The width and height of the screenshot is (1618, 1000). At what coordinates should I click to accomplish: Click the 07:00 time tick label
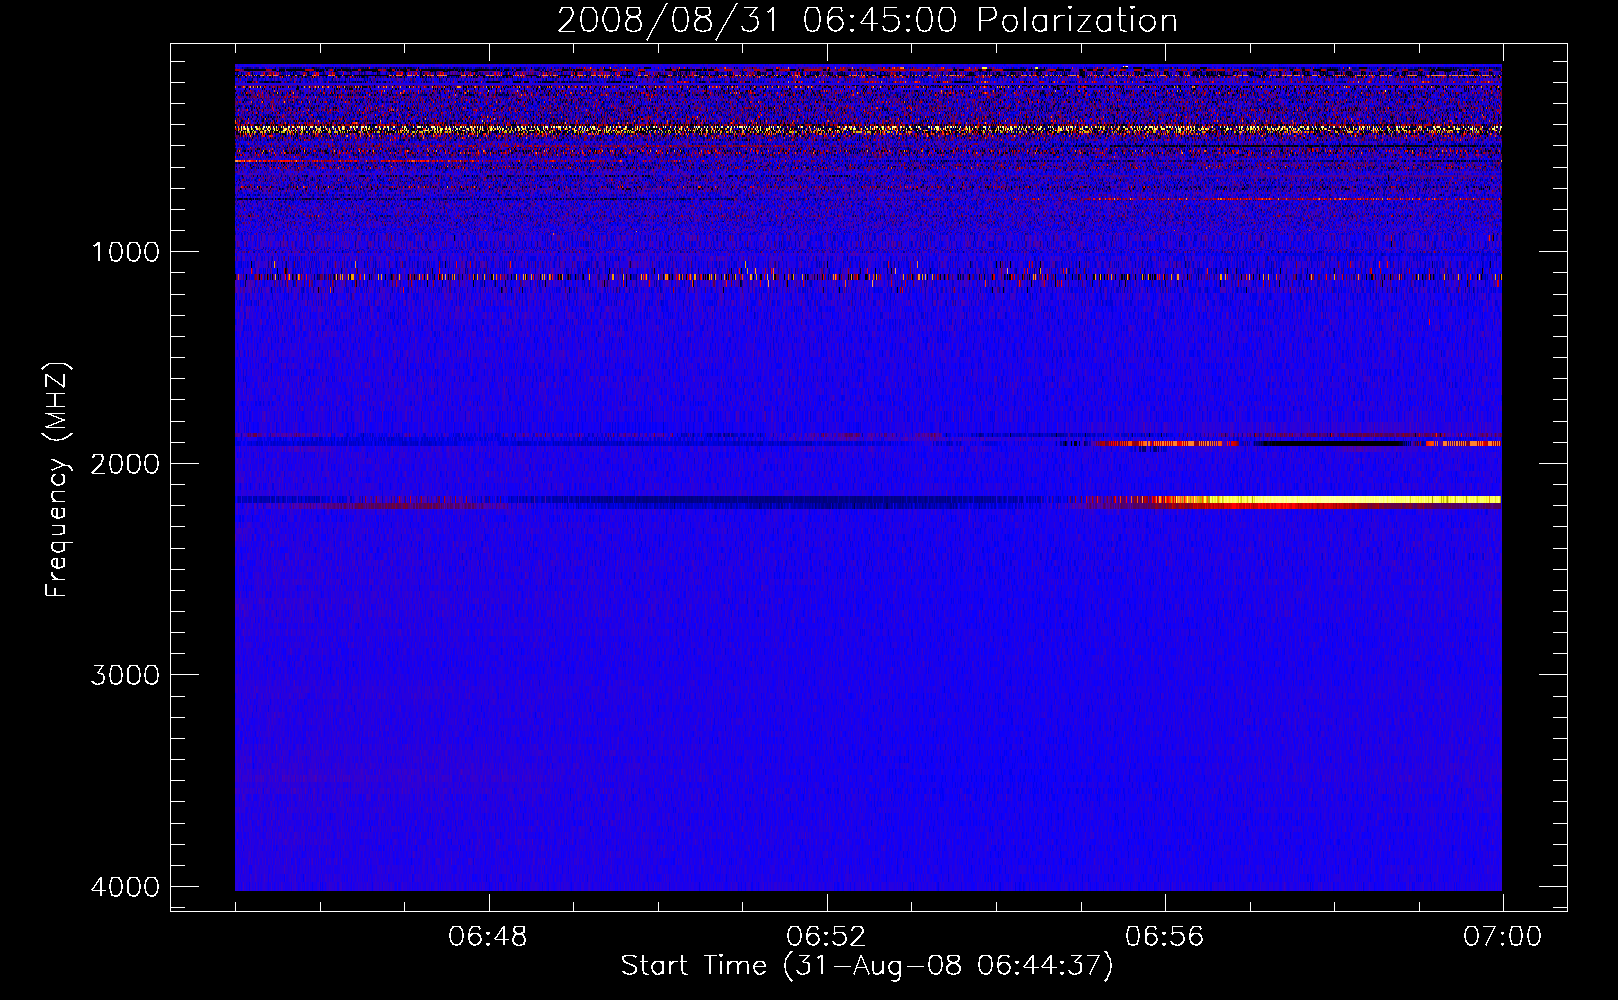1502,937
